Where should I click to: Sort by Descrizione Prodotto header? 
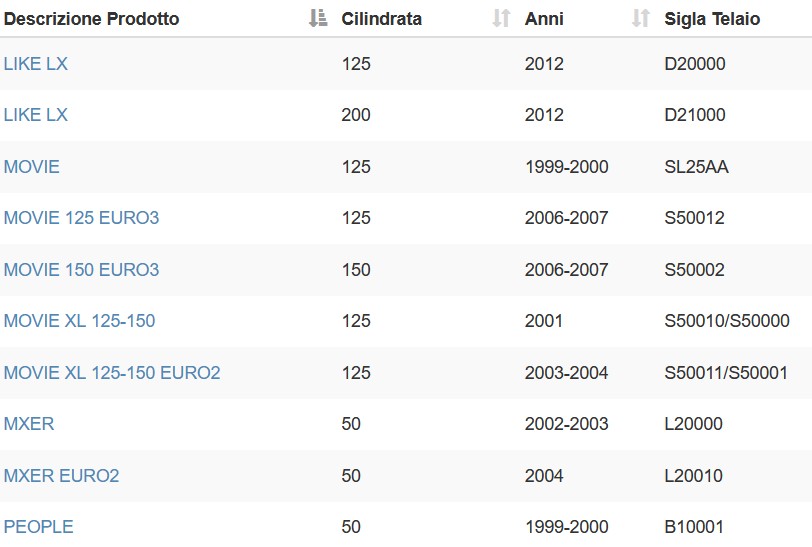point(92,19)
